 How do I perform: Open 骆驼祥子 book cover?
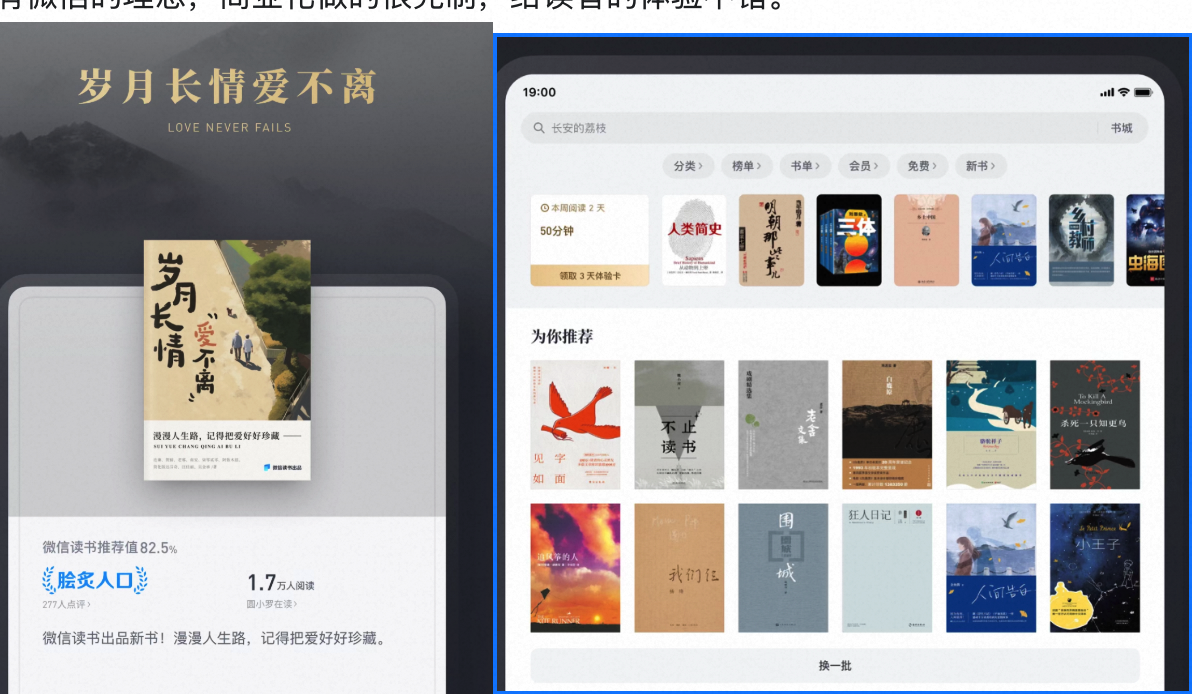(991, 425)
